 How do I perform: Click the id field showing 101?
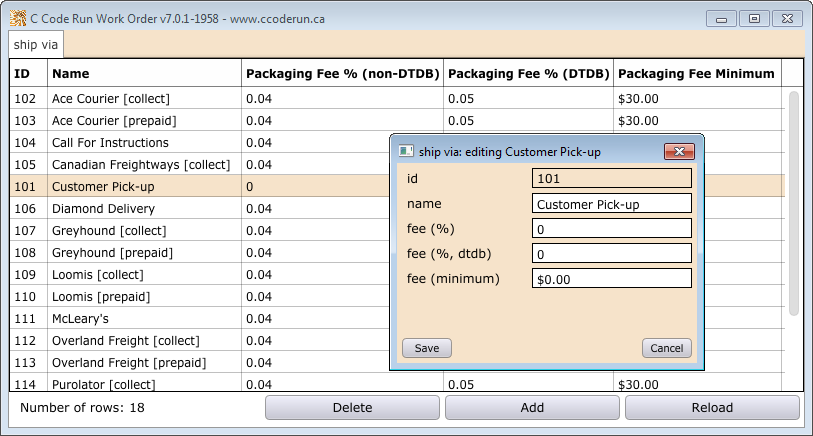(611, 179)
